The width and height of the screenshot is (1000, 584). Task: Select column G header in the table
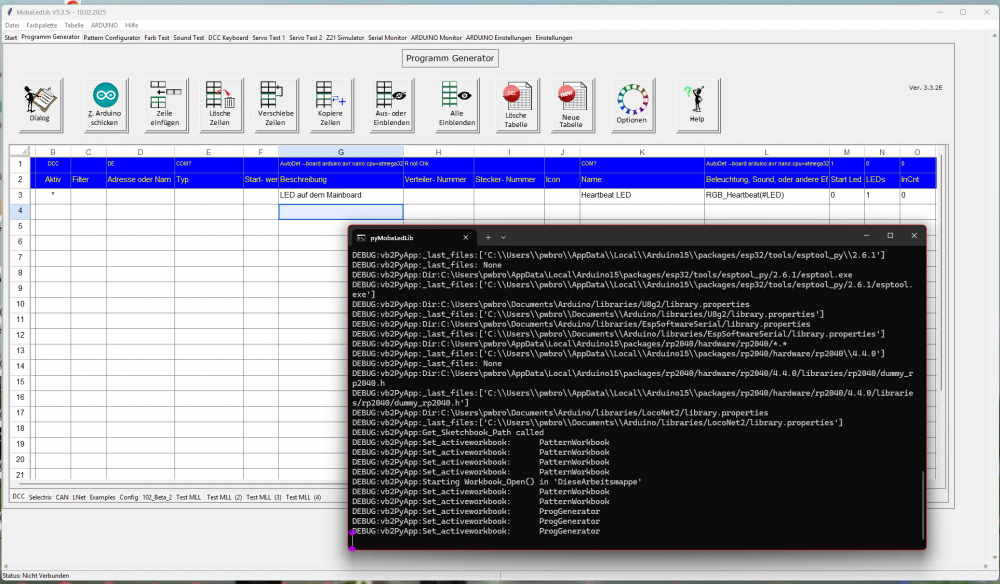(x=341, y=152)
